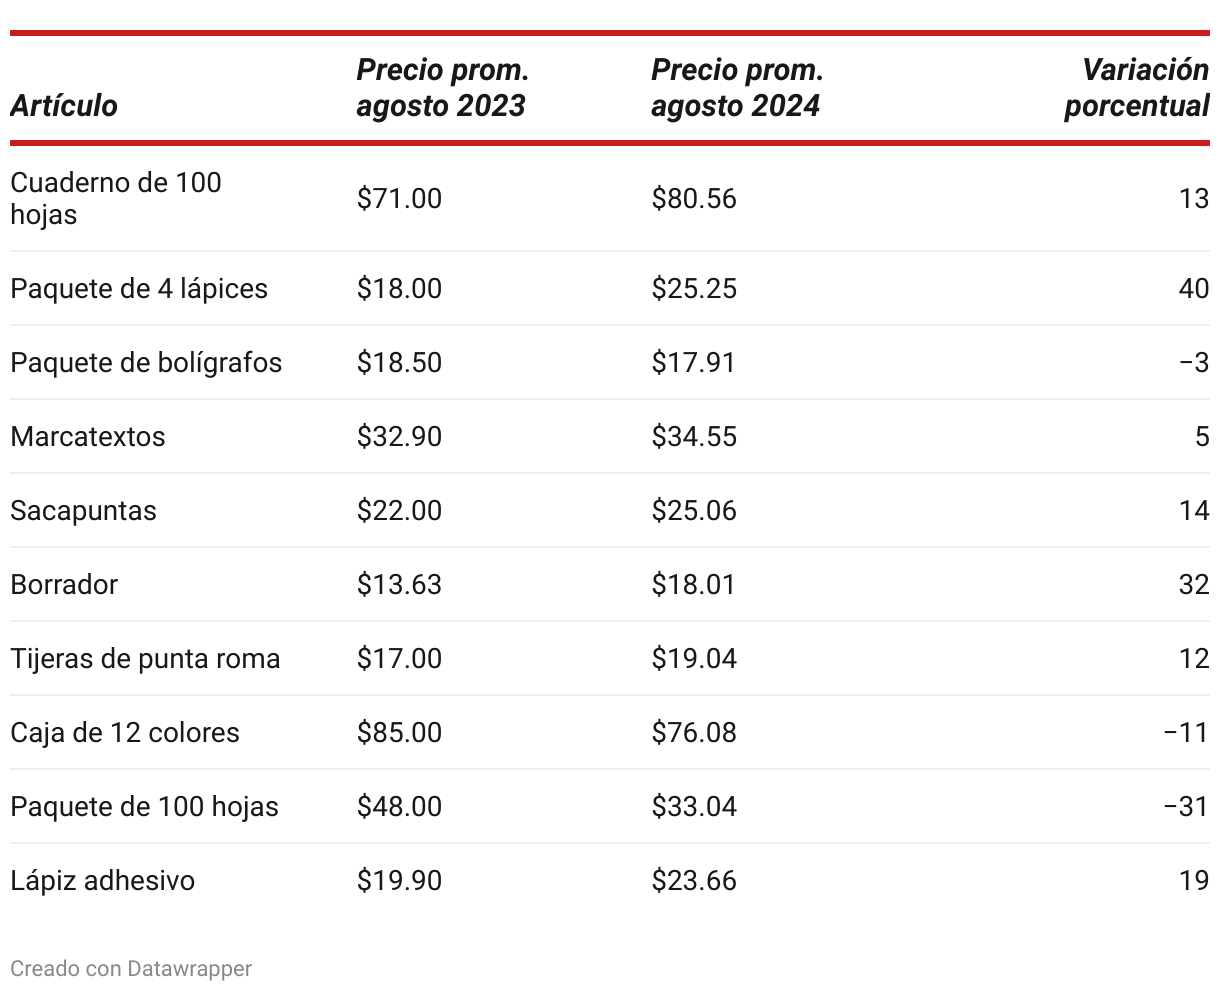Click the Borrador row label
This screenshot has height=992, width=1220.
64,584
